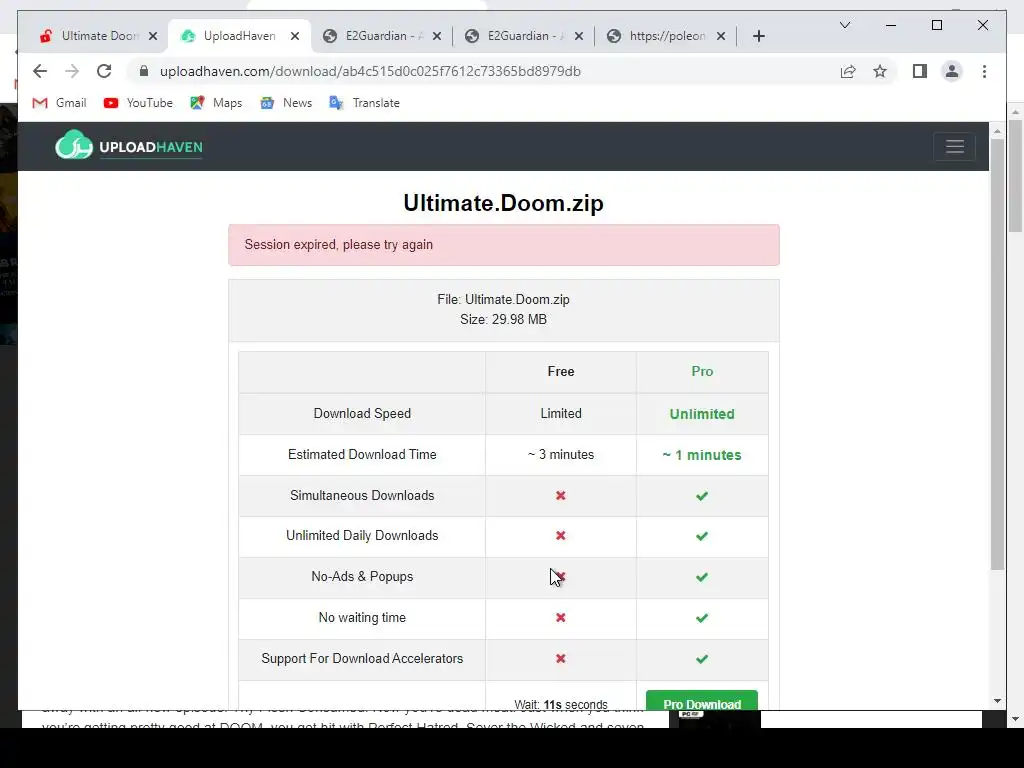Screen dimensions: 1024x768
Task: Go back to the previous page
Action: (x=40, y=71)
